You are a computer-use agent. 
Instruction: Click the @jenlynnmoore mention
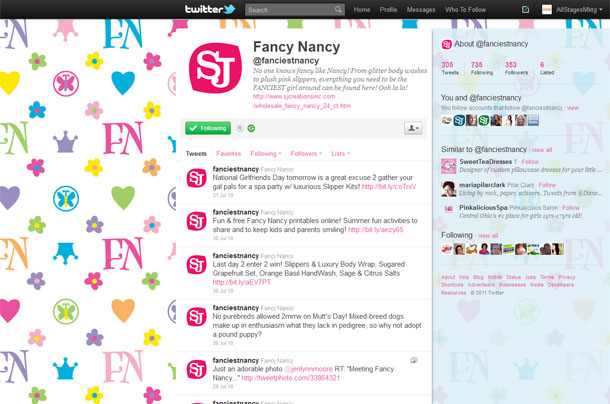pyautogui.click(x=309, y=369)
